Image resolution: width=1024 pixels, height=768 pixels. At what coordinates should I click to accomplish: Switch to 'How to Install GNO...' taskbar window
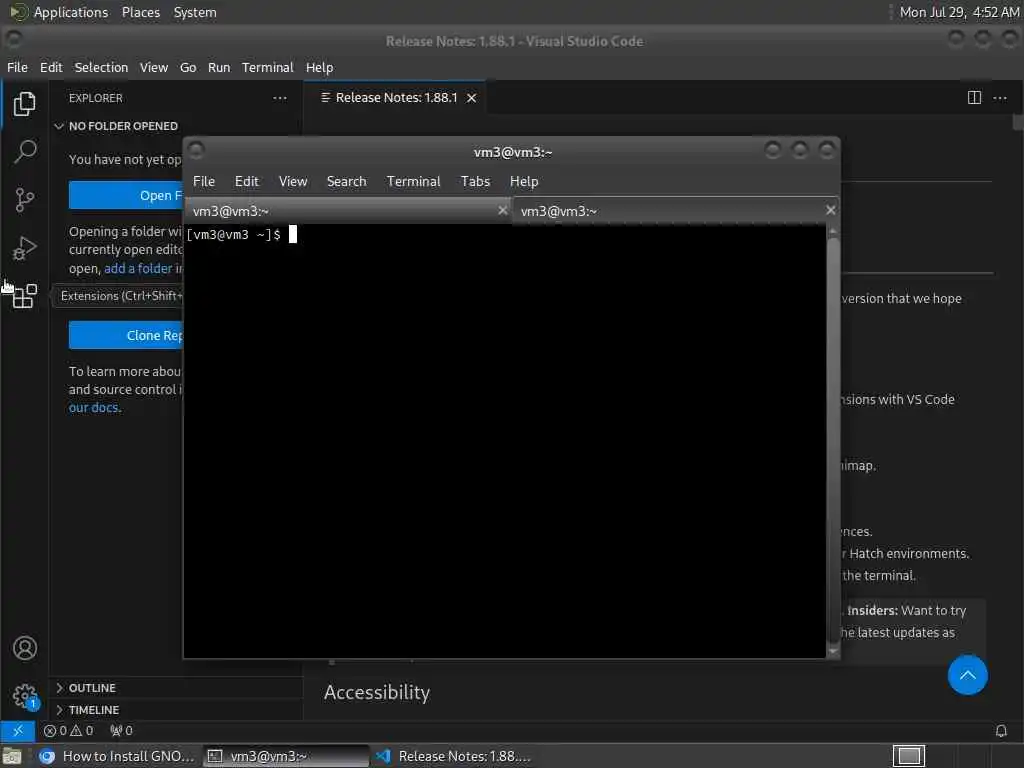pyautogui.click(x=117, y=756)
